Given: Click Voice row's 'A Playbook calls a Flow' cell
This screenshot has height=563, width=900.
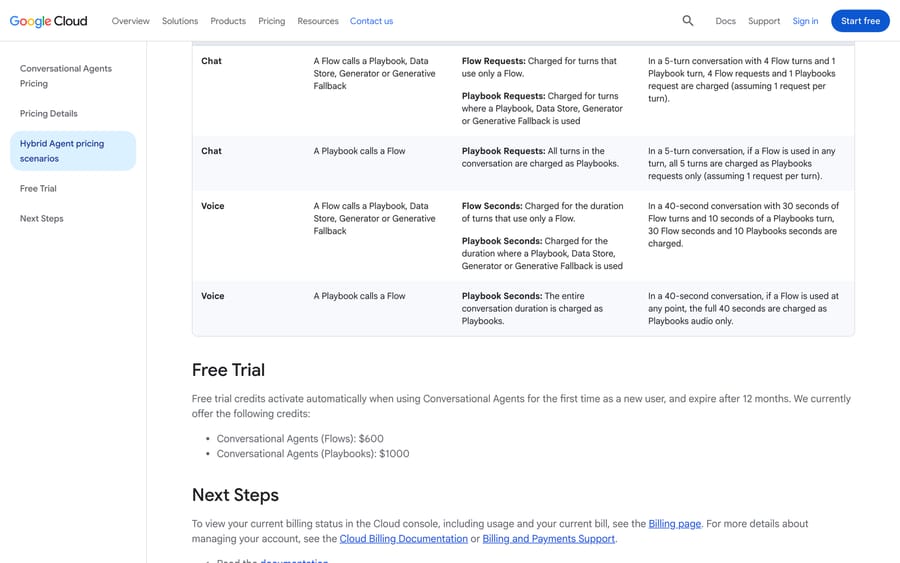Looking at the screenshot, I should 359,296.
